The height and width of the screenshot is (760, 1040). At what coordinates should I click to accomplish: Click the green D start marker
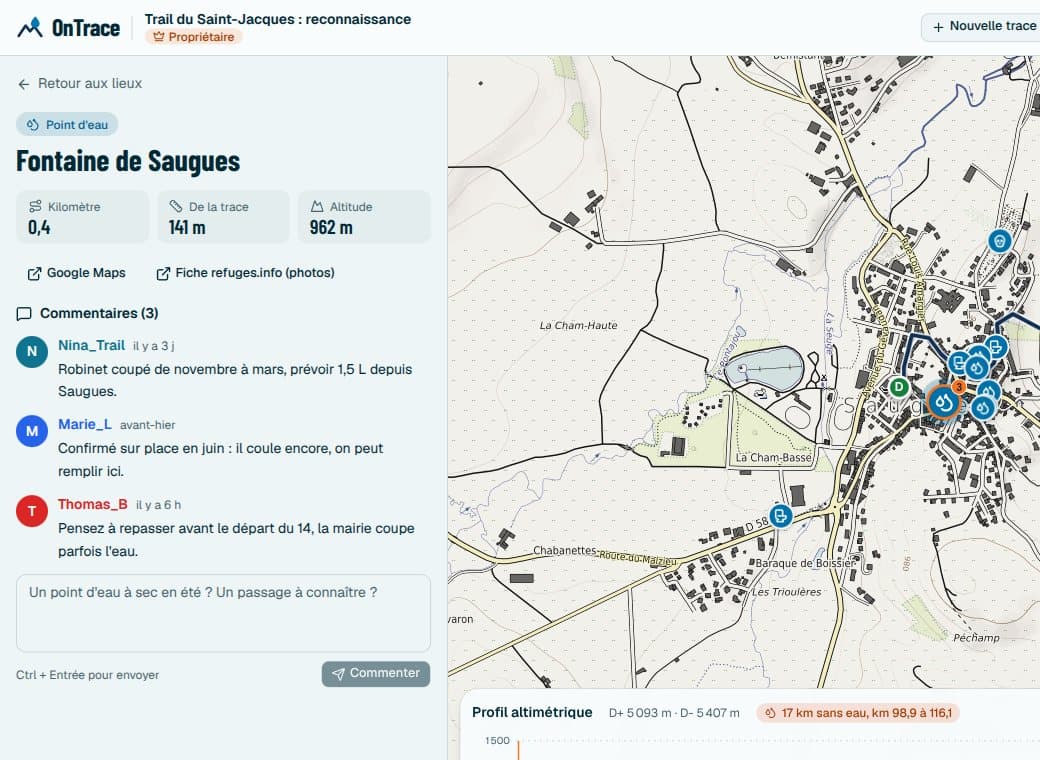[x=899, y=387]
